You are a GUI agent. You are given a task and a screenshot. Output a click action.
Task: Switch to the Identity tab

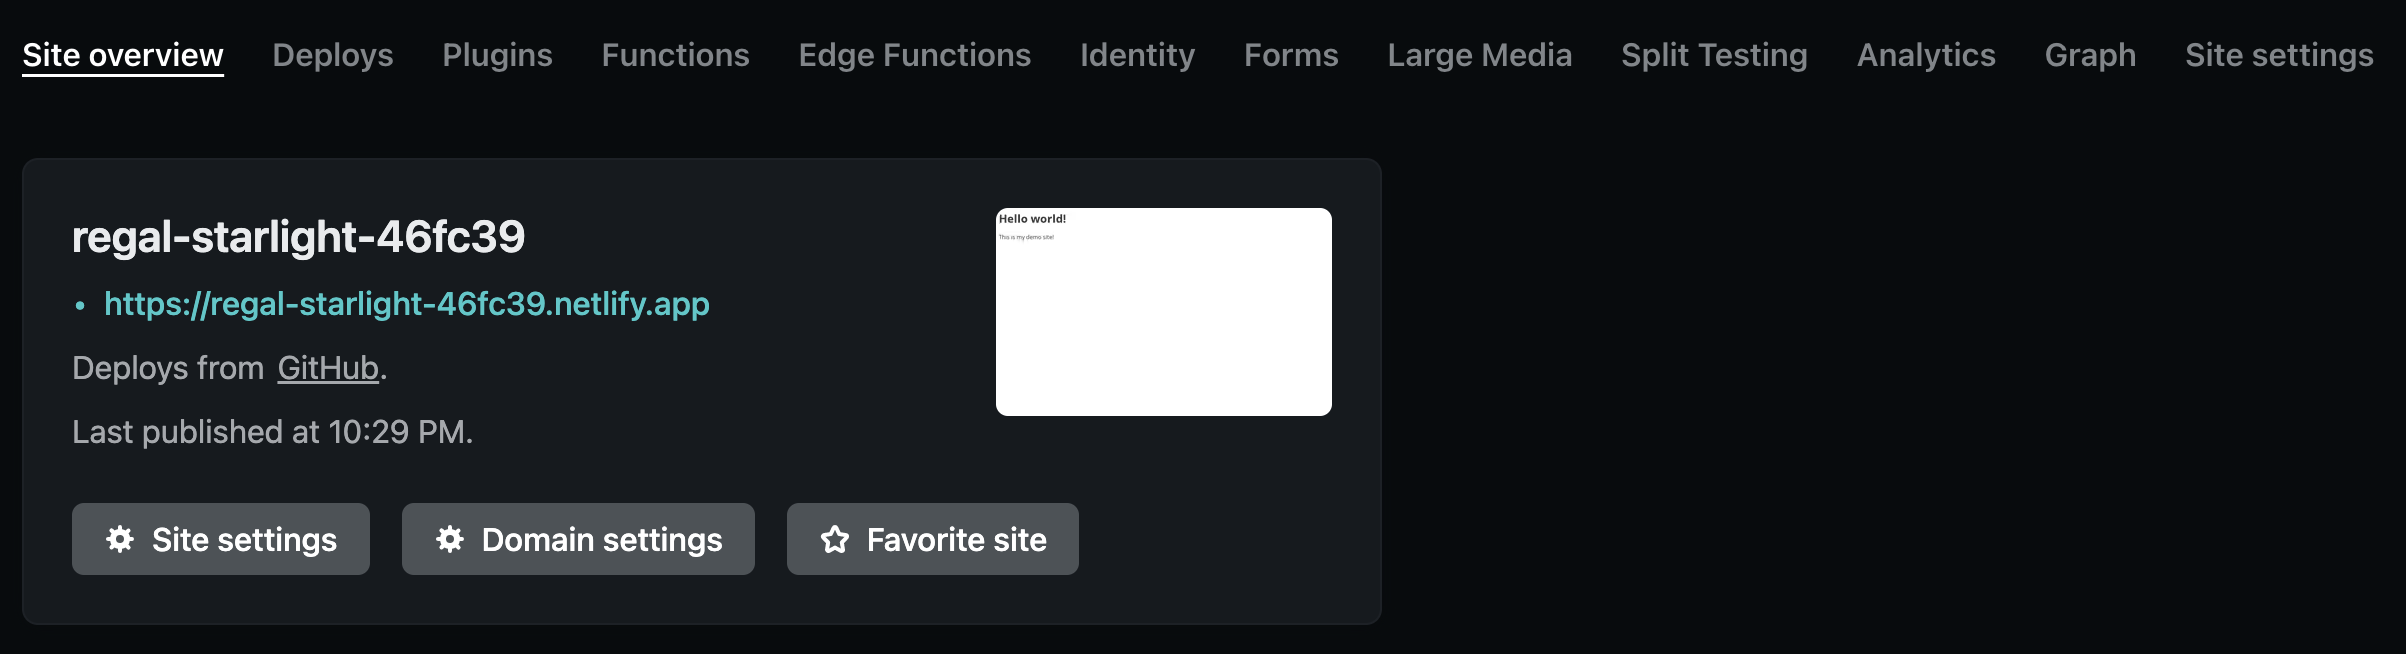[1137, 55]
